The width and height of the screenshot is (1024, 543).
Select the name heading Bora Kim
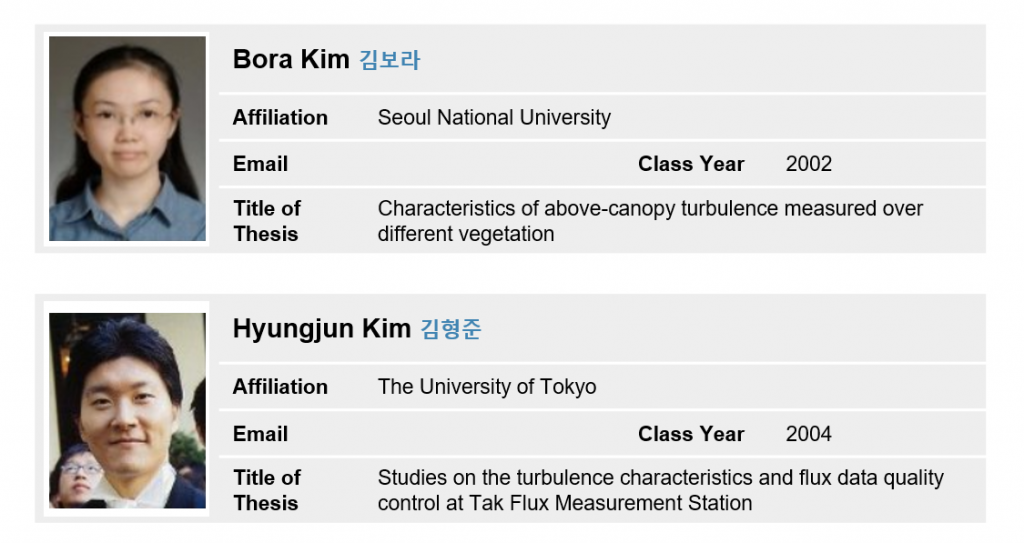291,60
